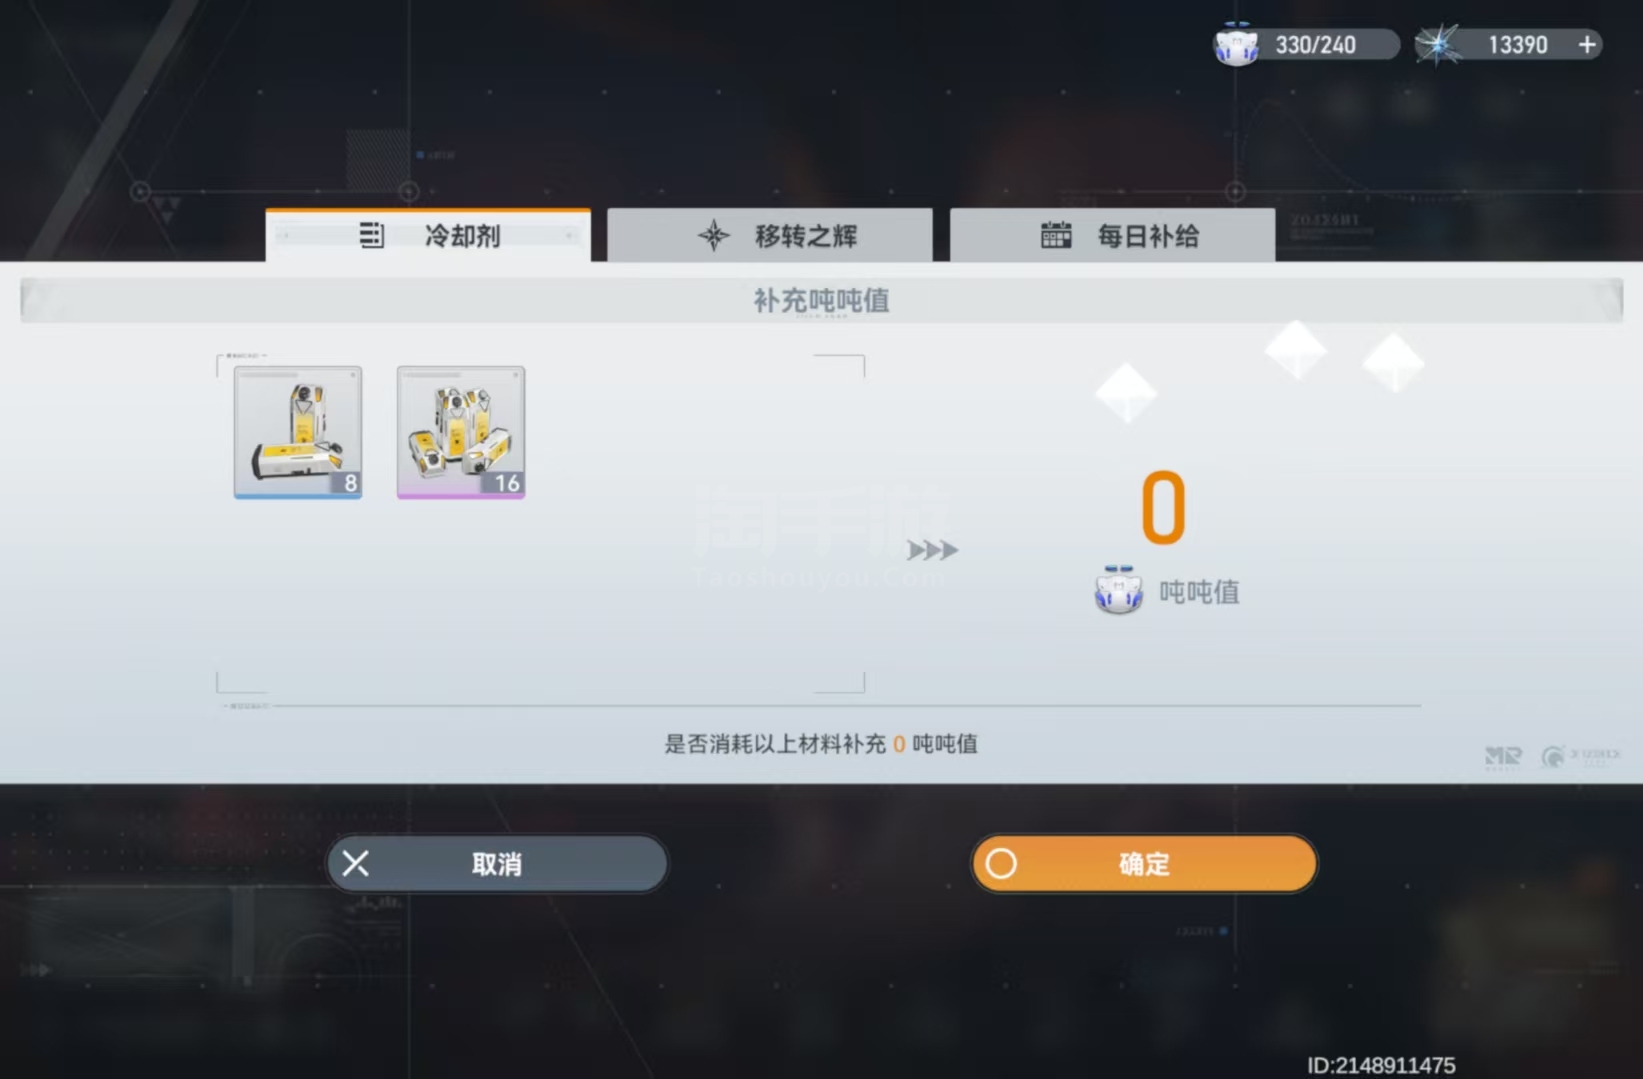Click the robot icon next to 330/240
This screenshot has height=1079, width=1643.
click(x=1236, y=45)
